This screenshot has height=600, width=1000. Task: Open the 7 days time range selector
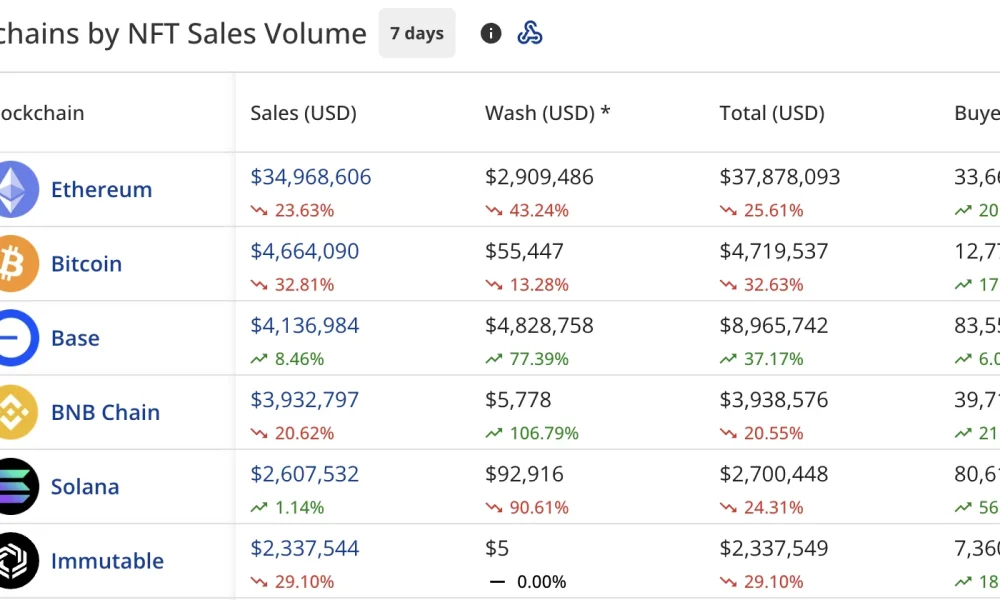[x=417, y=33]
